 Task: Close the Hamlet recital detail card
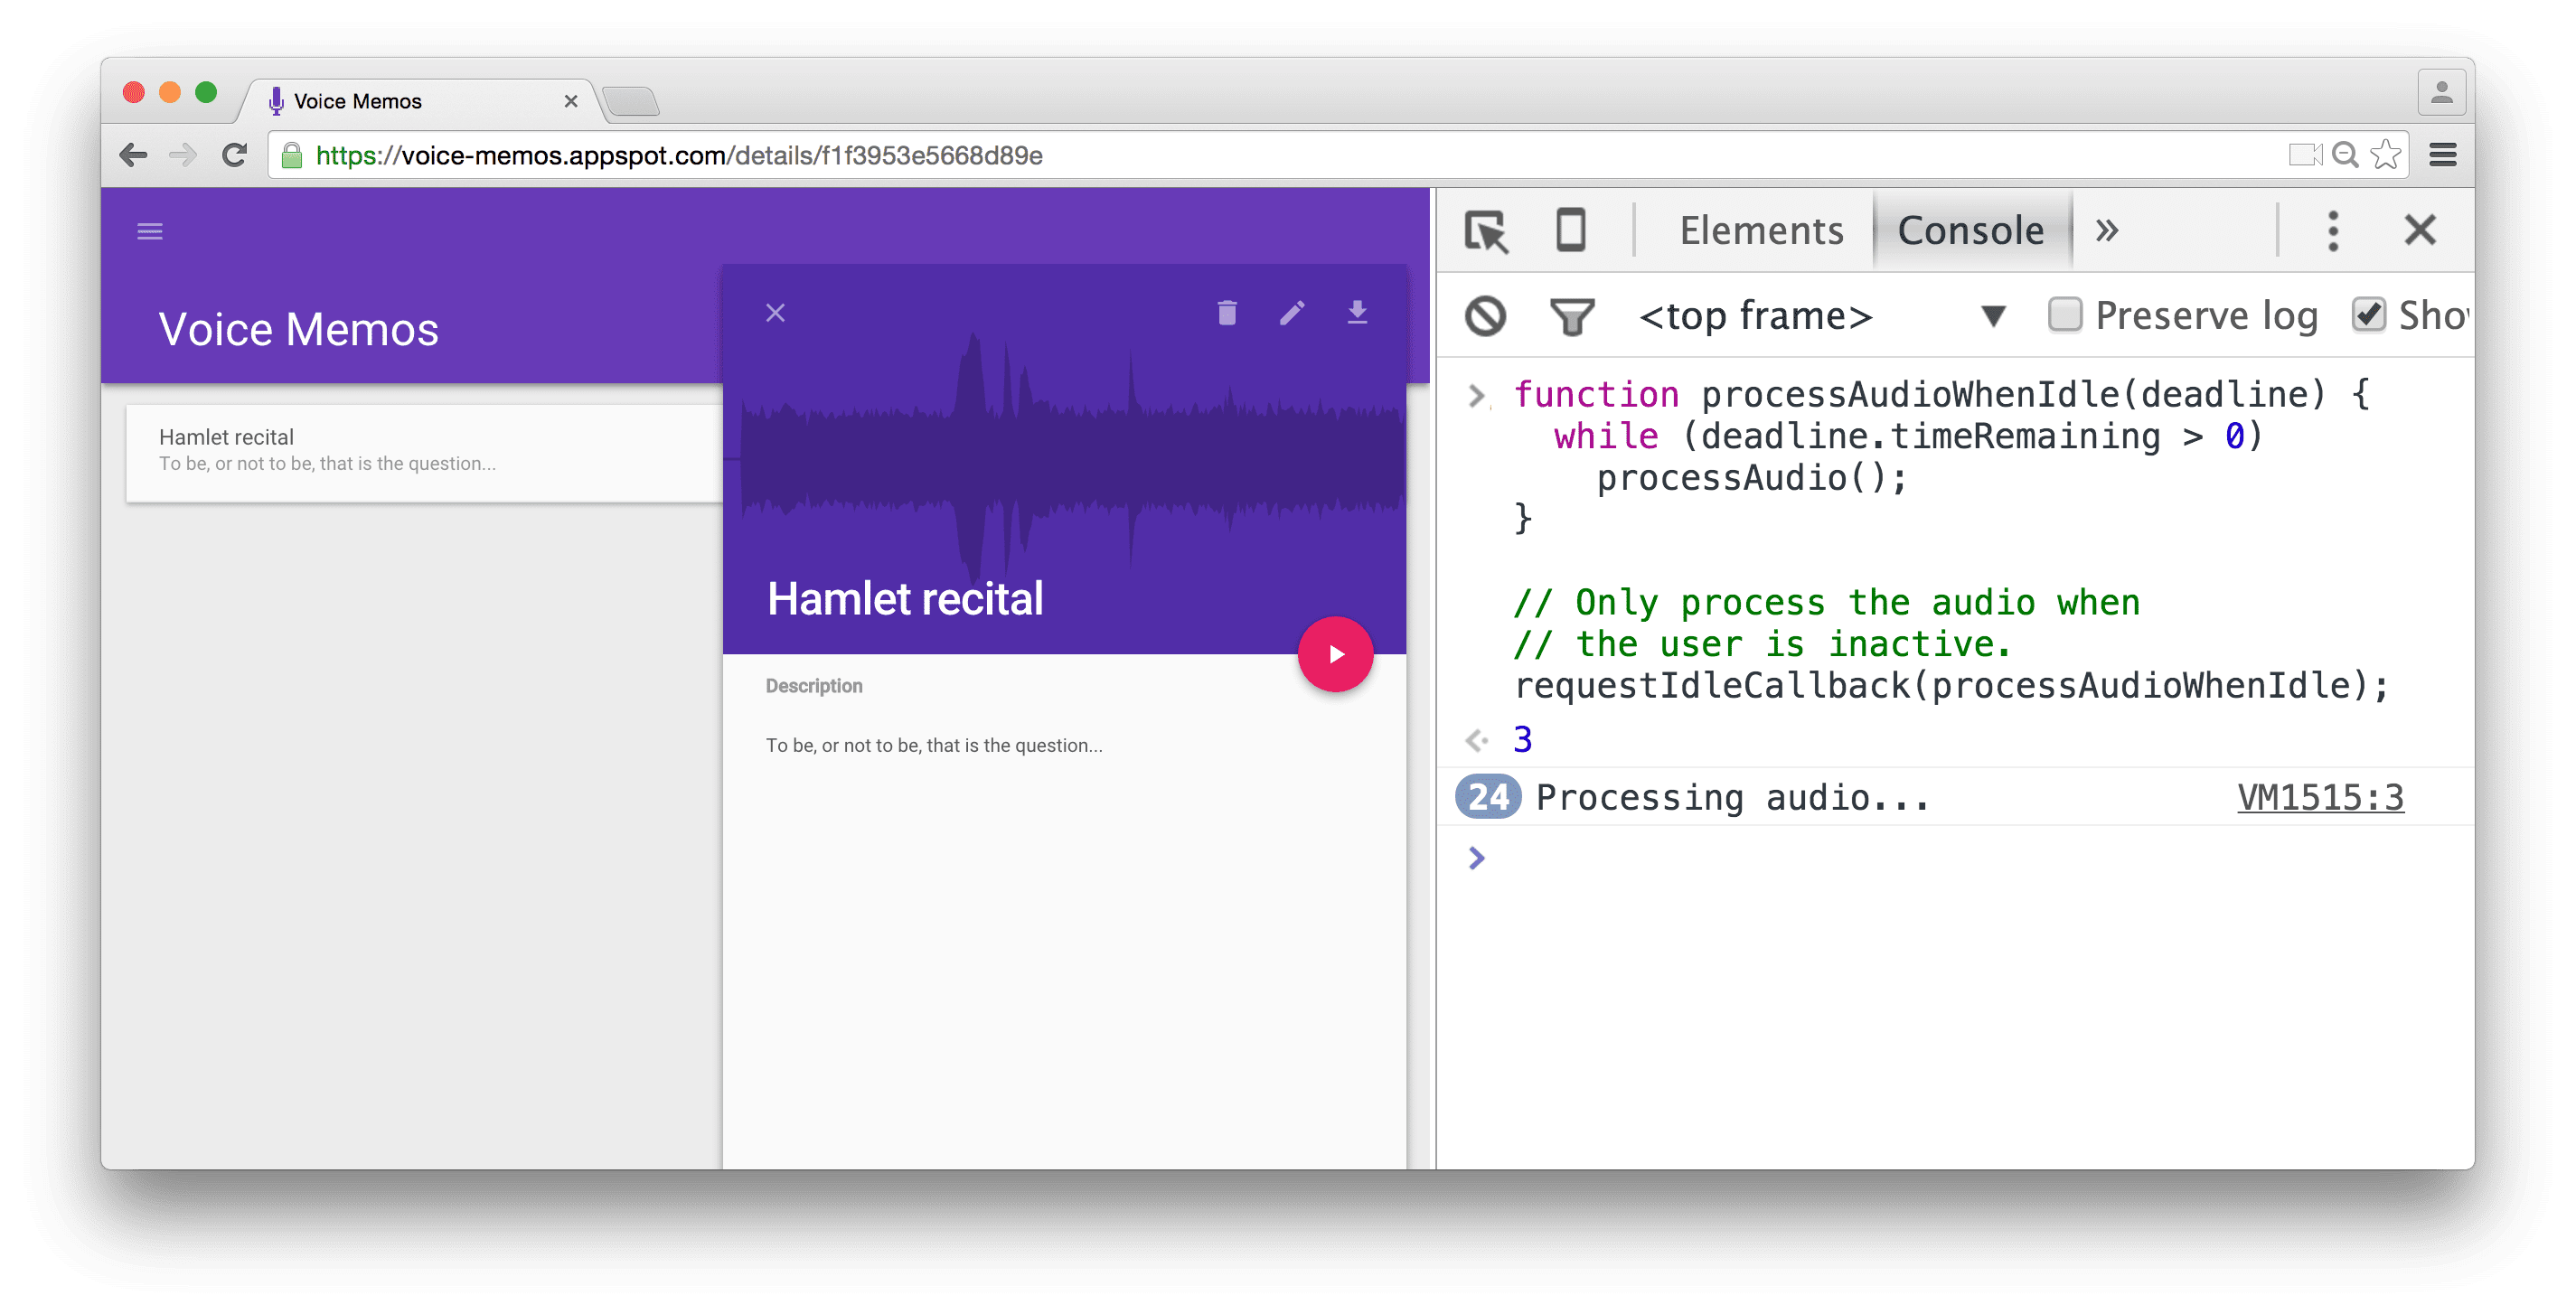point(776,314)
